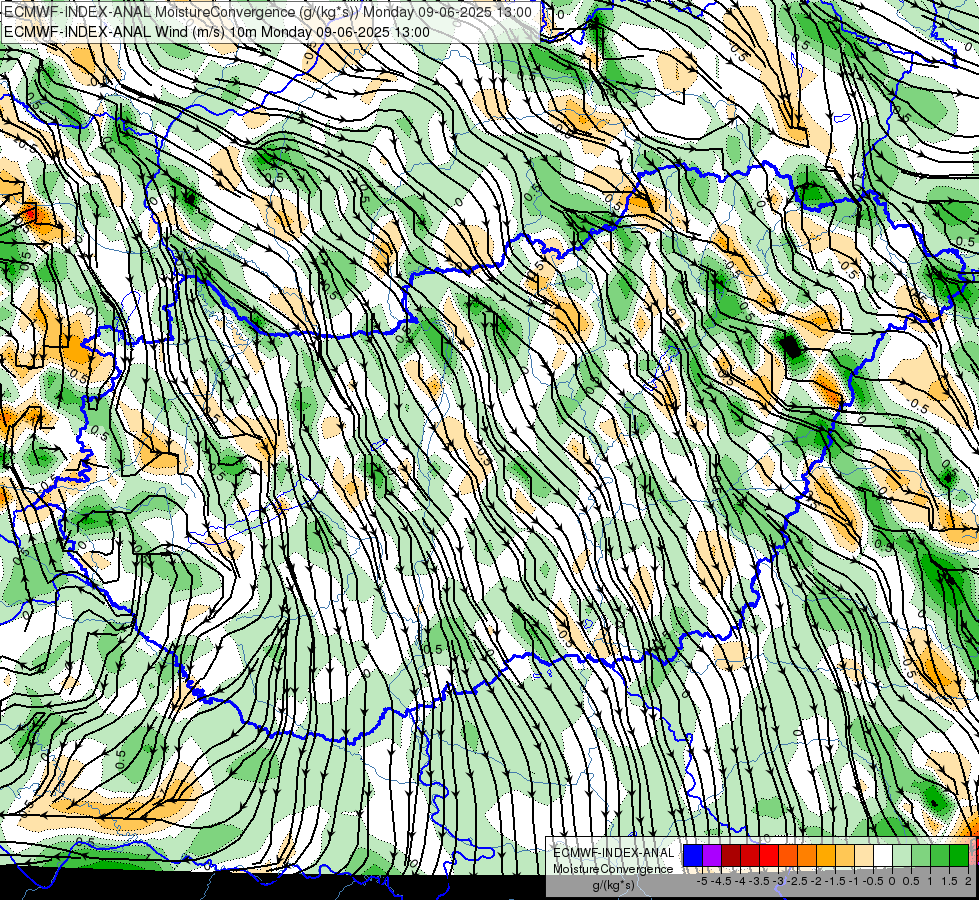Image resolution: width=979 pixels, height=900 pixels.
Task: Click the legend label 'ECMWF-INDEX-ANAL'
Action: (614, 853)
